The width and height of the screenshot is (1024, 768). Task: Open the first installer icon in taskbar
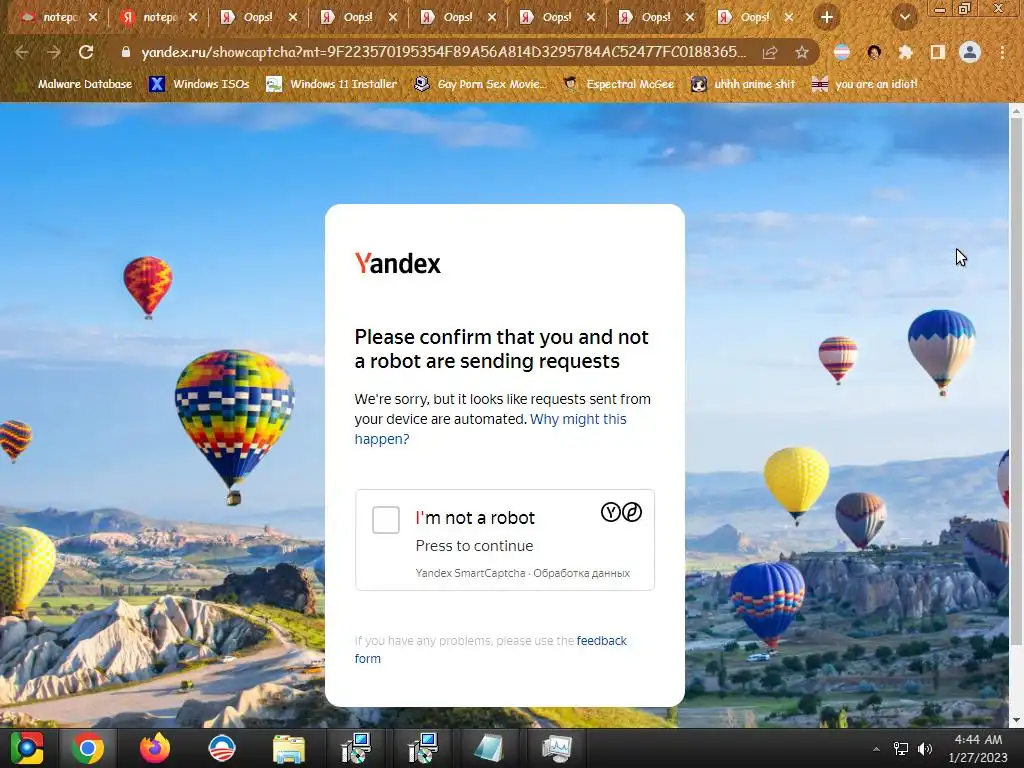coord(356,748)
